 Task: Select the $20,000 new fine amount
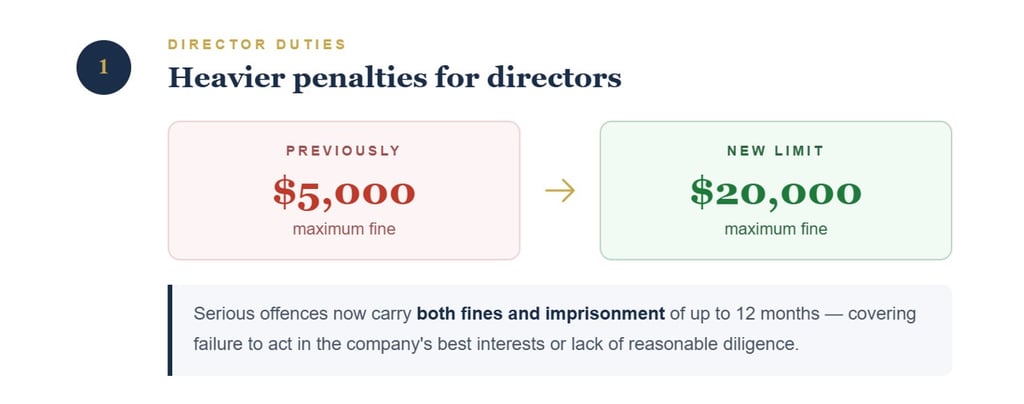pos(775,192)
